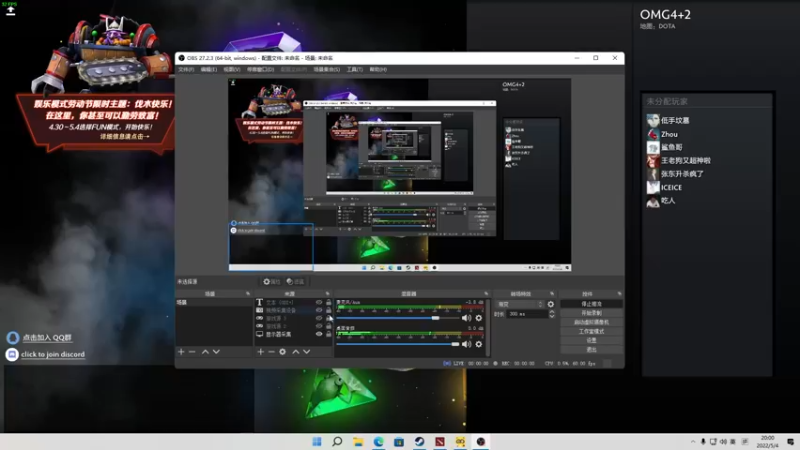The width and height of the screenshot is (800, 450).
Task: Open Windows Start menu on taskbar
Action: [317, 441]
